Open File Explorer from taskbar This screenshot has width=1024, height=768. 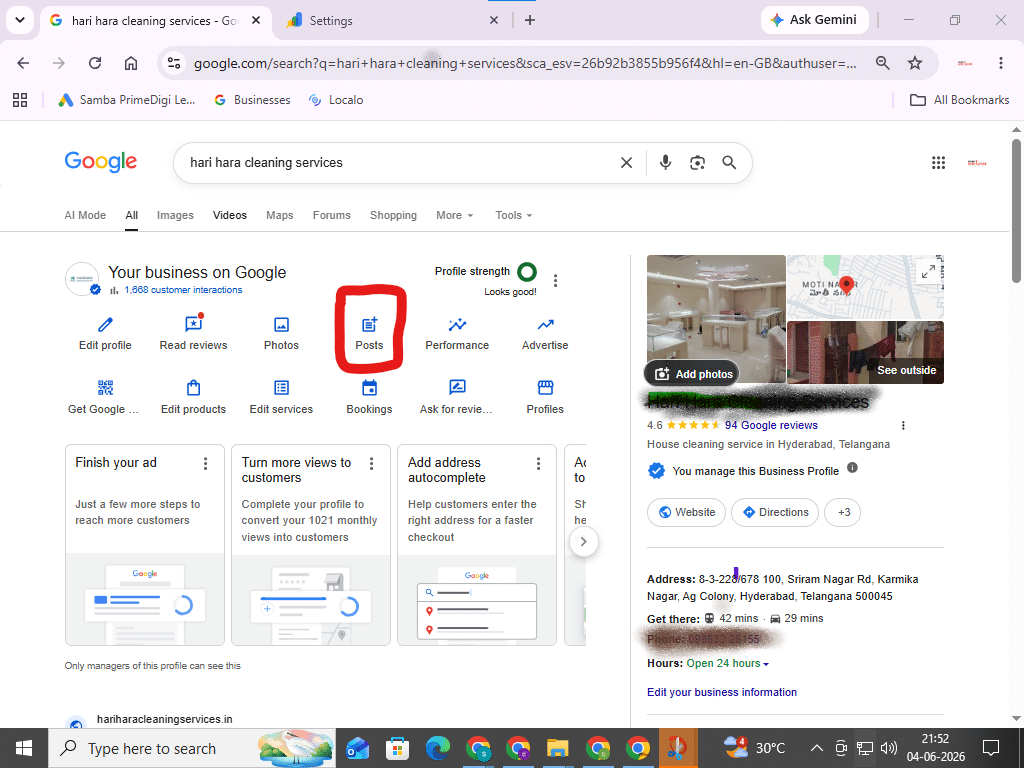point(557,748)
